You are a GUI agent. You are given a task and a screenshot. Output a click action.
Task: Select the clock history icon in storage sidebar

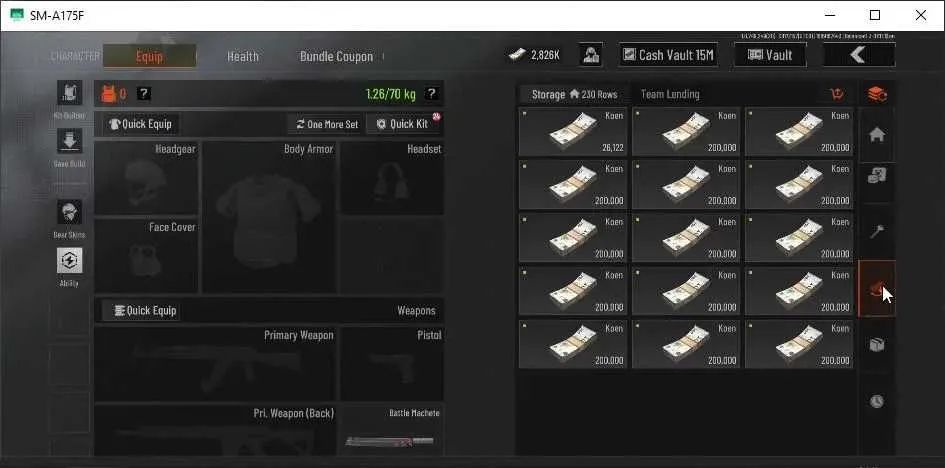coord(877,402)
